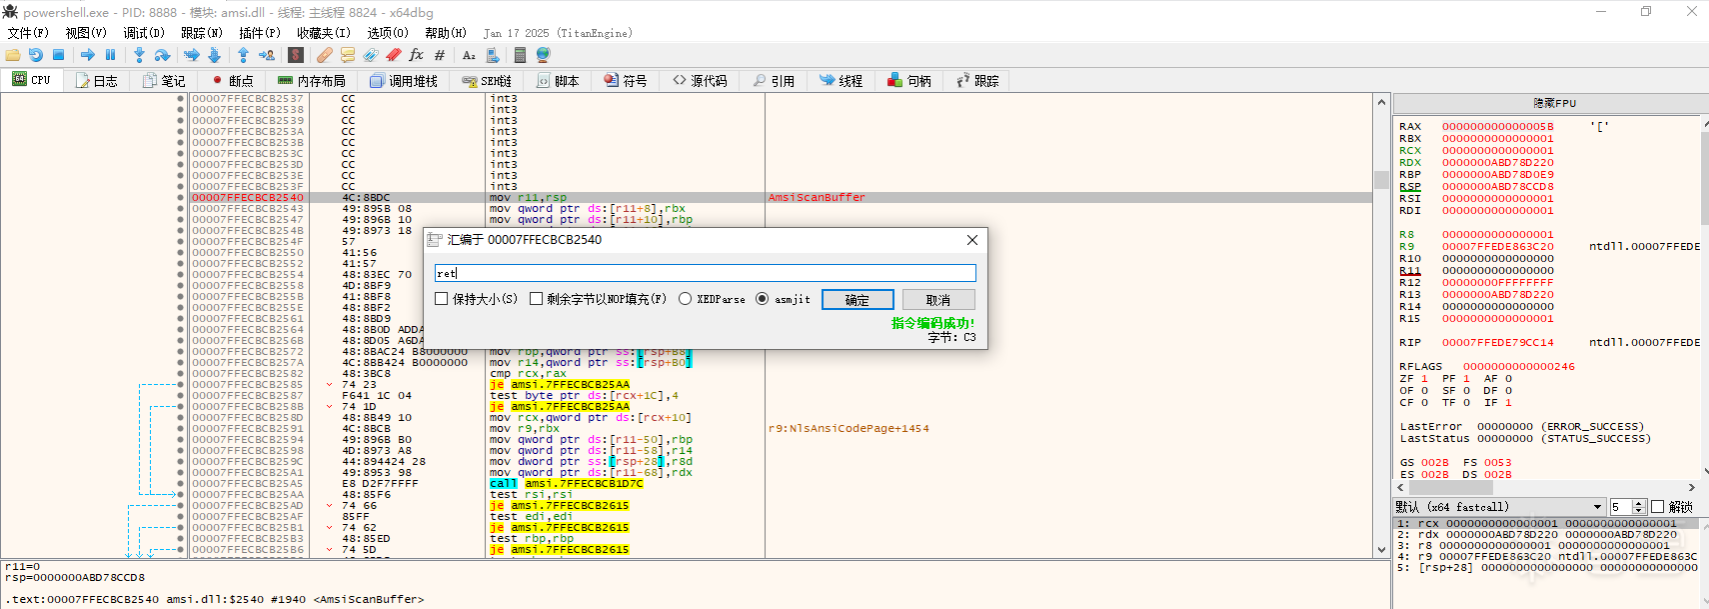
Task: Switch to the Symbols tab
Action: pyautogui.click(x=626, y=81)
